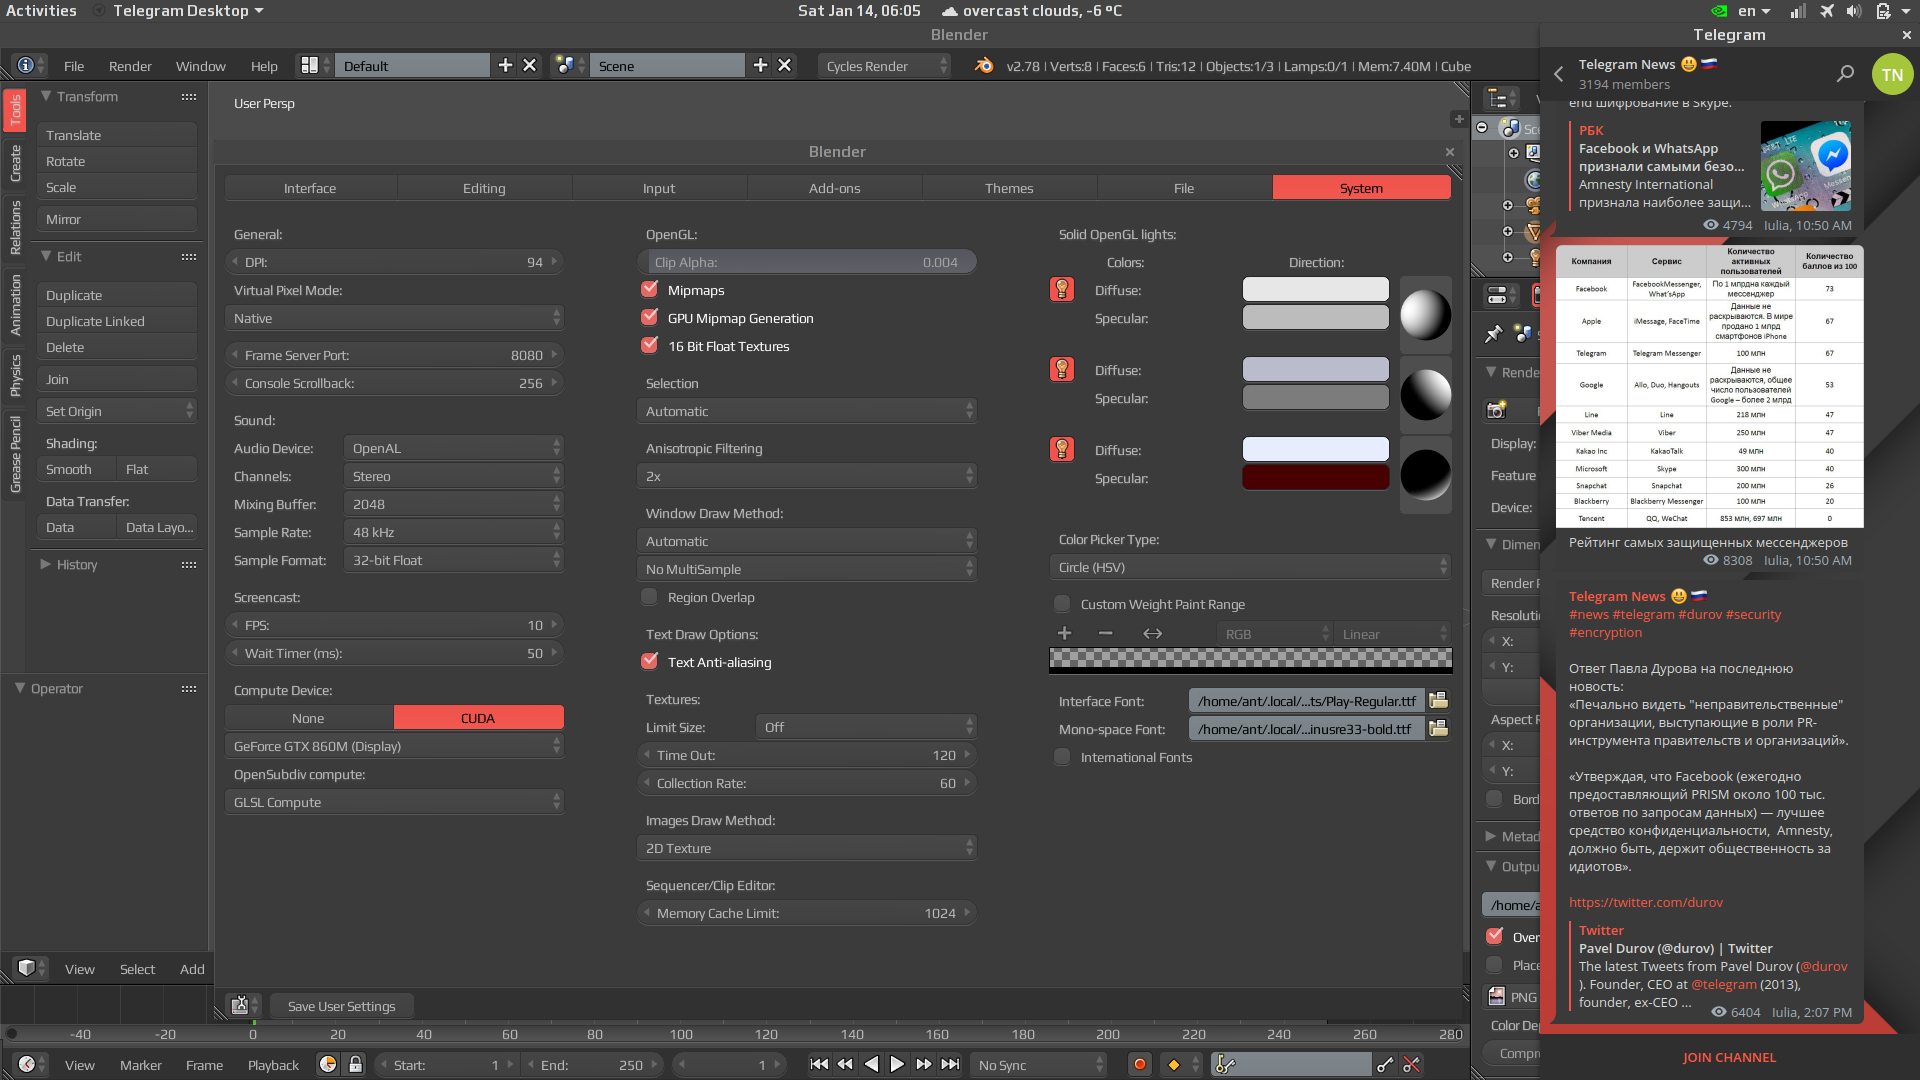1920x1080 pixels.
Task: Click the scene browse icon
Action: pyautogui.click(x=570, y=66)
